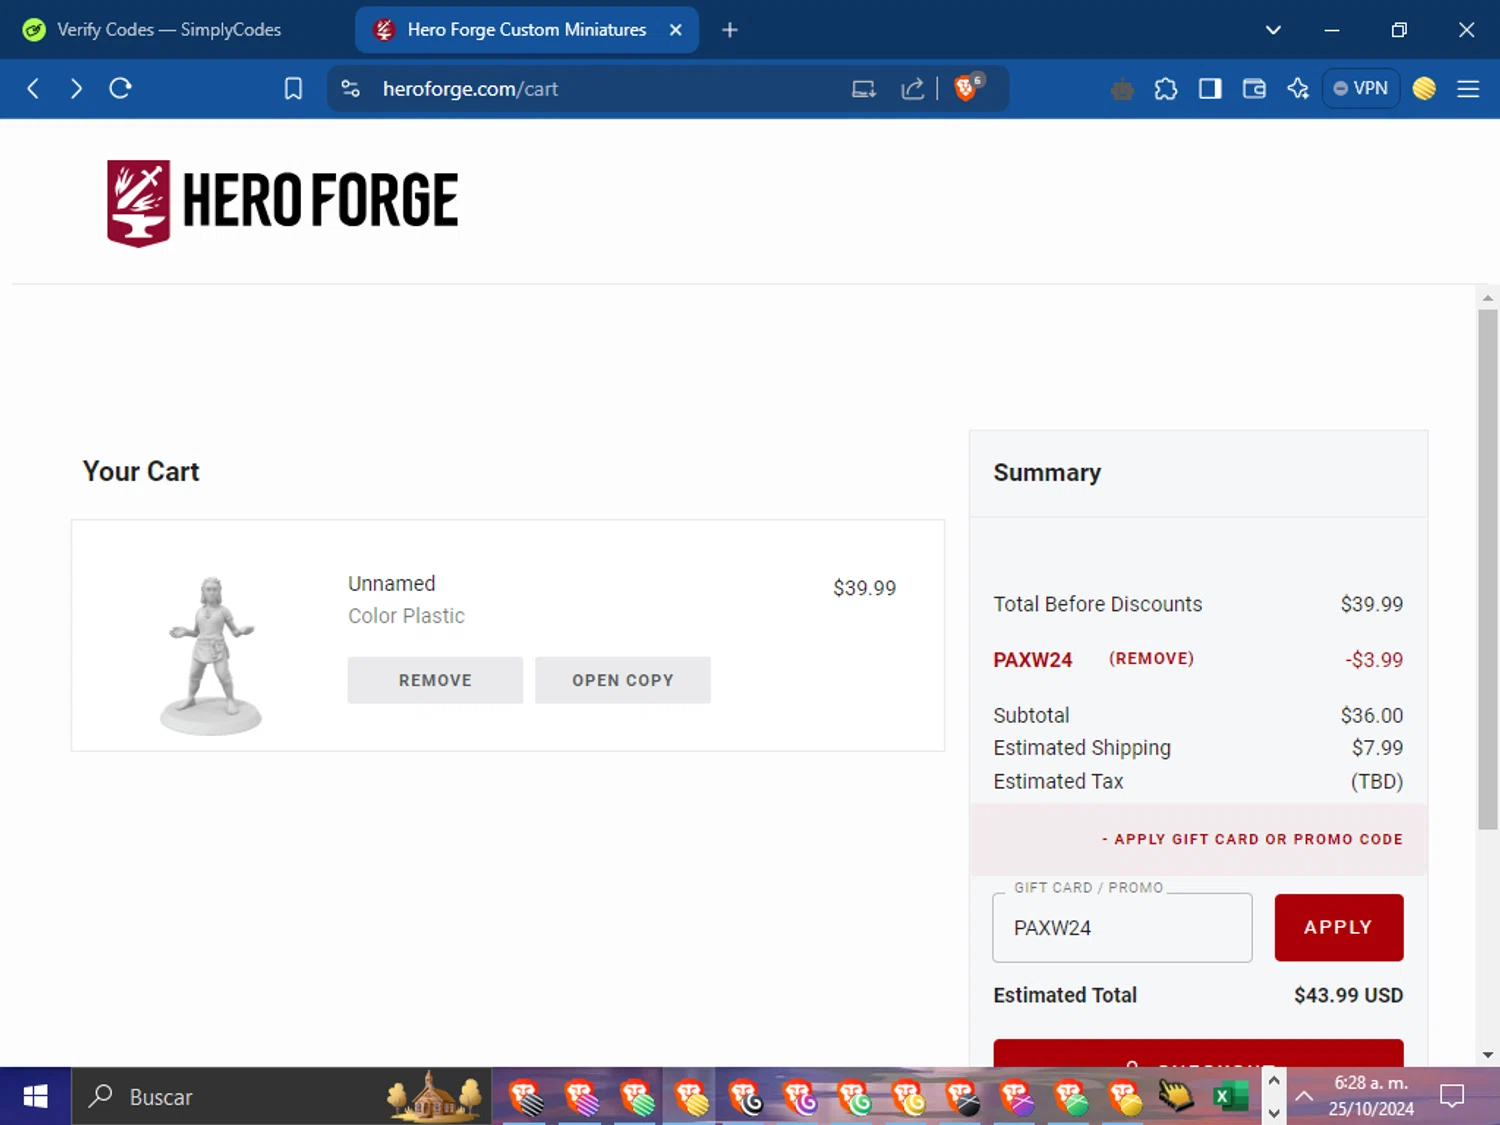Close the Hero Forge Custom Miniatures tab
Image resolution: width=1500 pixels, height=1125 pixels.
[676, 30]
